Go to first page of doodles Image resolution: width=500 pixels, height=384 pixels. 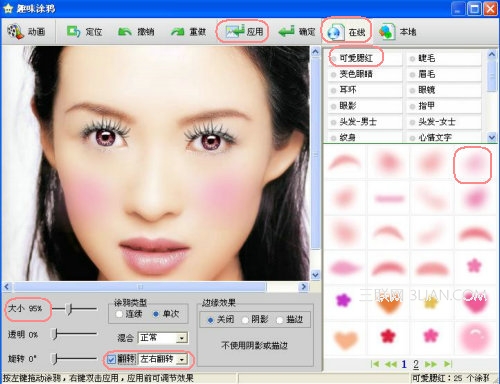[375, 364]
